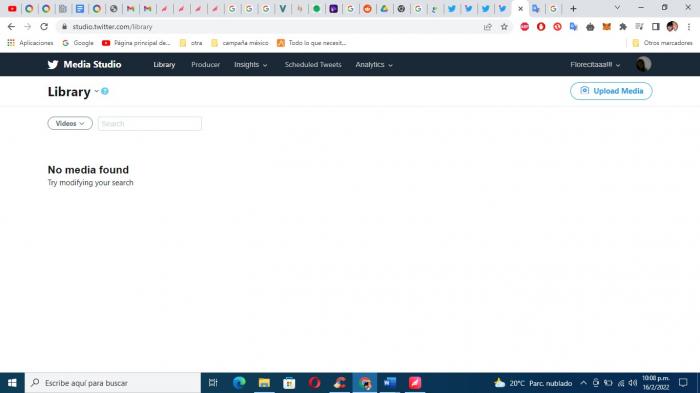Screen dimensions: 700x393
Task: Open the Chrome profile avatar
Action: coord(672,27)
